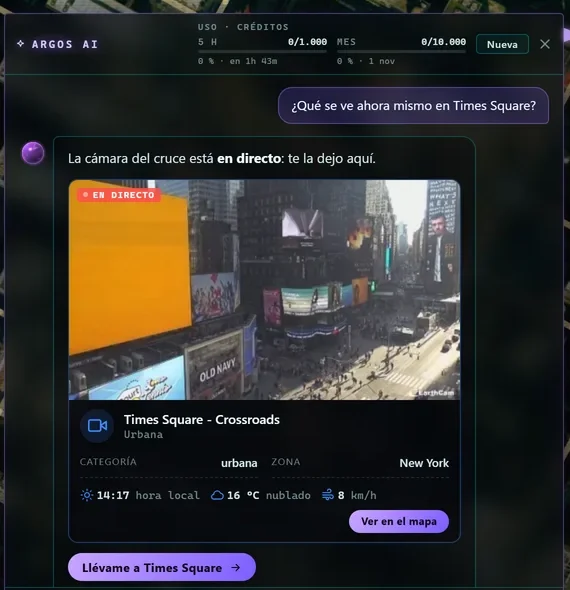Click the Urbana subtitle under camera title
The image size is (570, 590).
tap(143, 435)
